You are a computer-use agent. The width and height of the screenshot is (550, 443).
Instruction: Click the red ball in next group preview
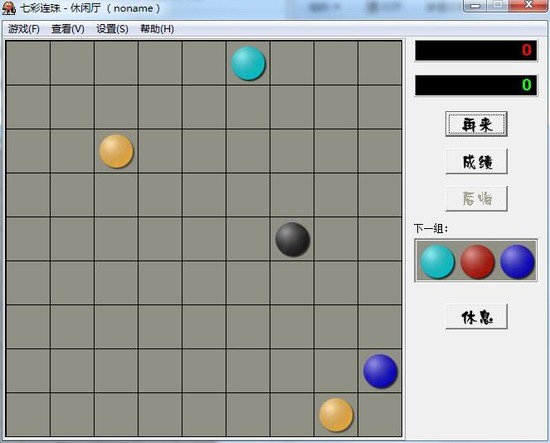tap(477, 262)
